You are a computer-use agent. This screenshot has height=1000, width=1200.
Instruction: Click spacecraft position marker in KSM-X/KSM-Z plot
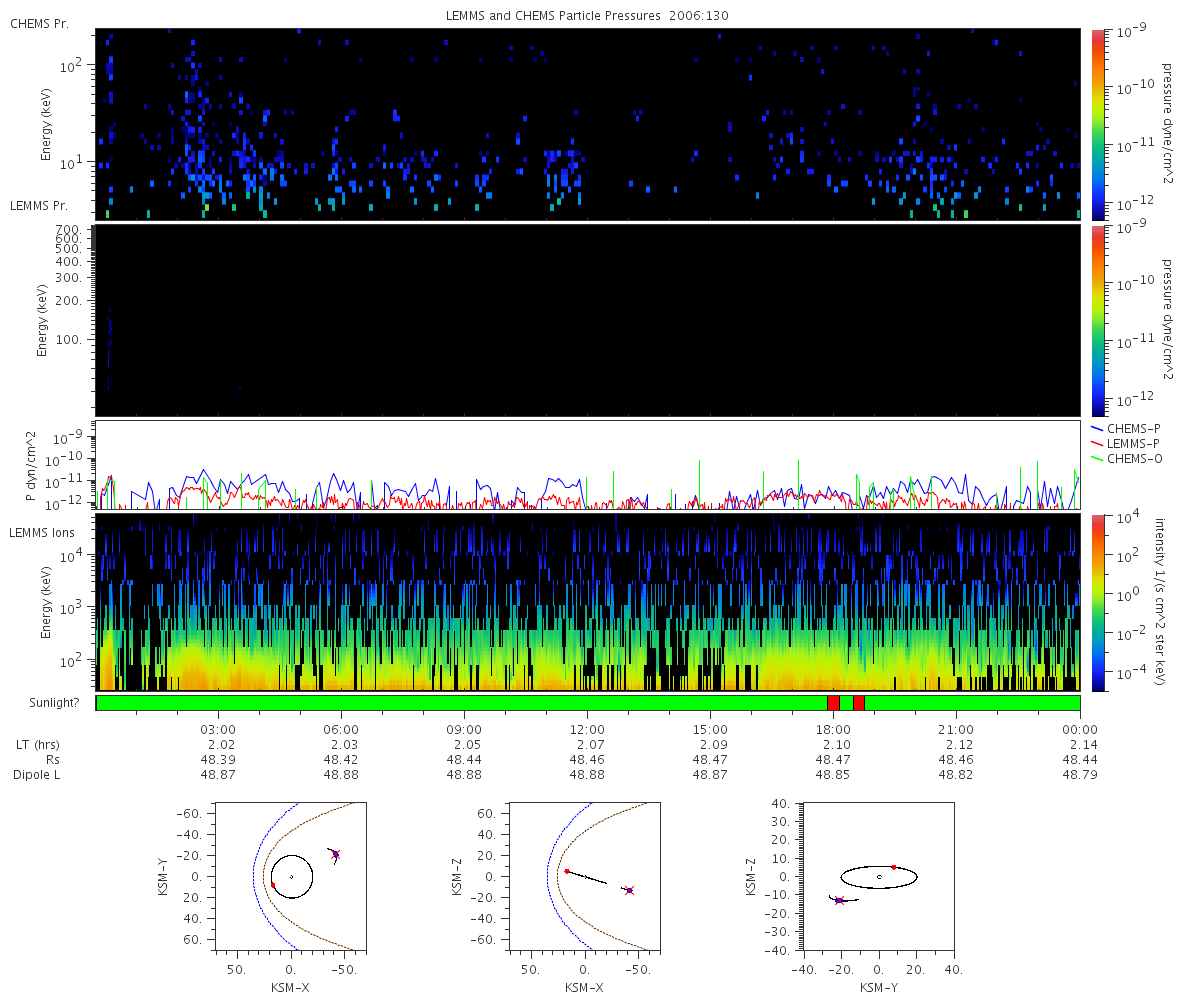(x=629, y=890)
